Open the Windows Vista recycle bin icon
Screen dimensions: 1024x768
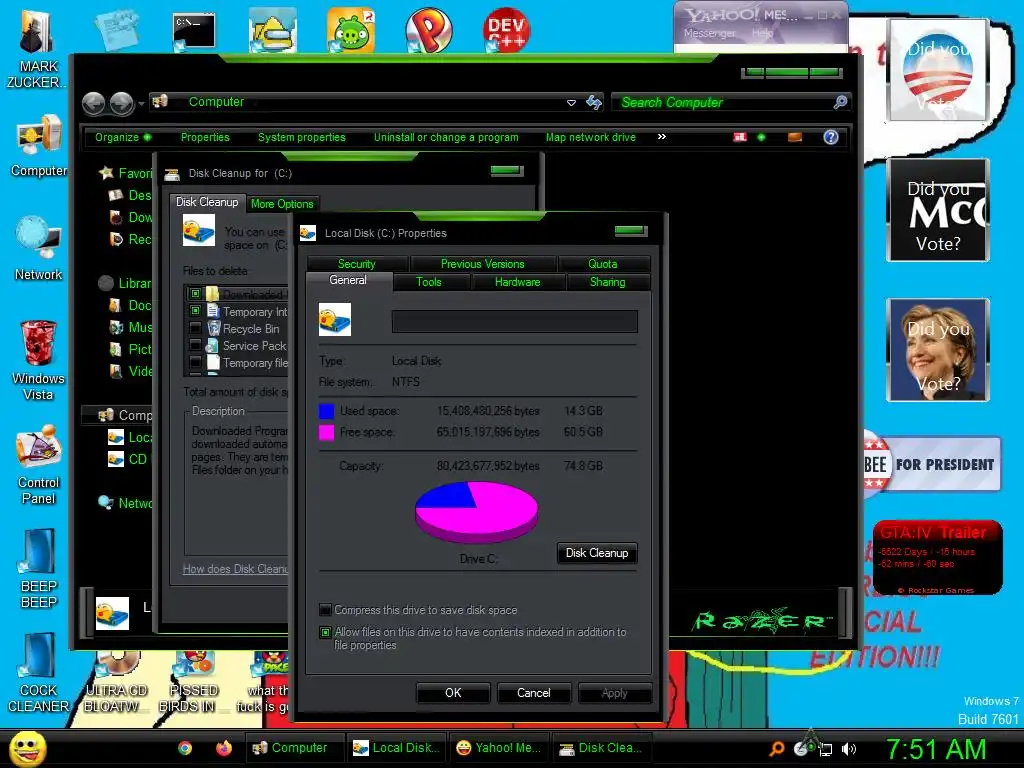(38, 360)
